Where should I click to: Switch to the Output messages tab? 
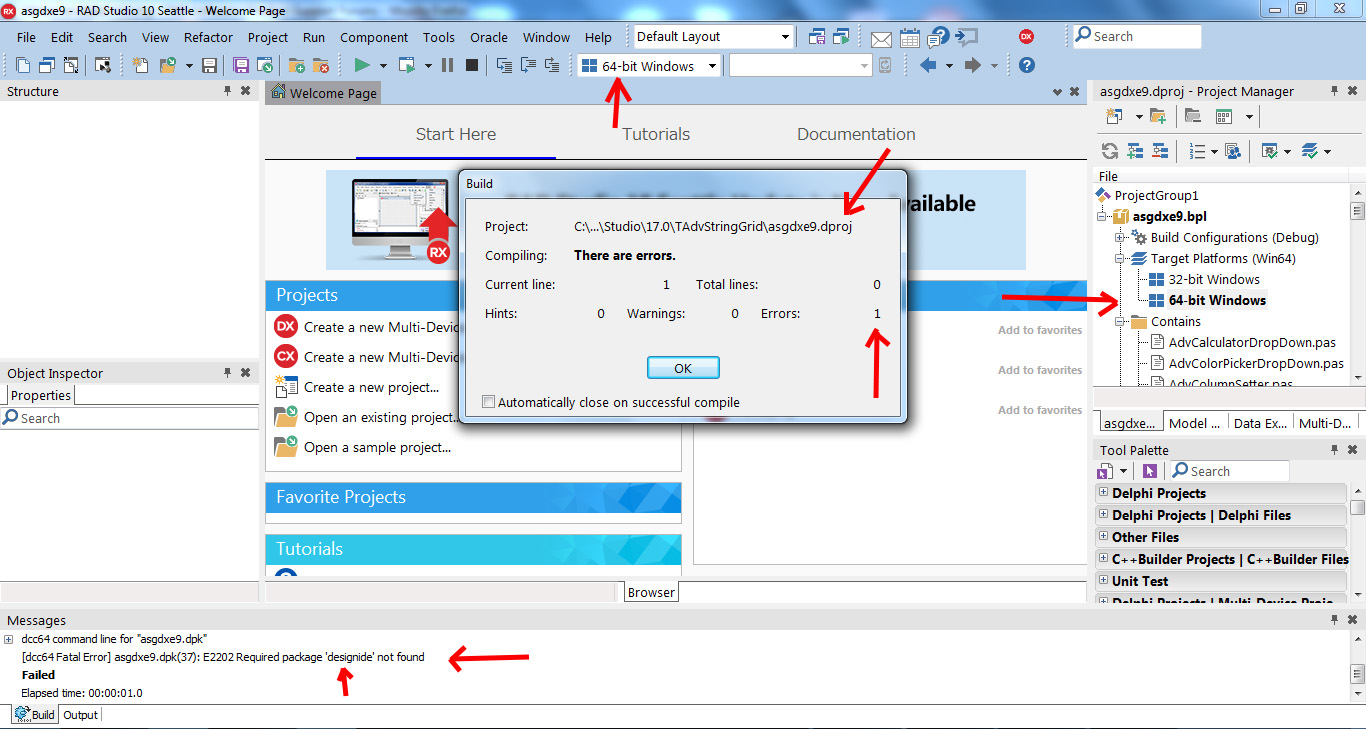(x=81, y=715)
